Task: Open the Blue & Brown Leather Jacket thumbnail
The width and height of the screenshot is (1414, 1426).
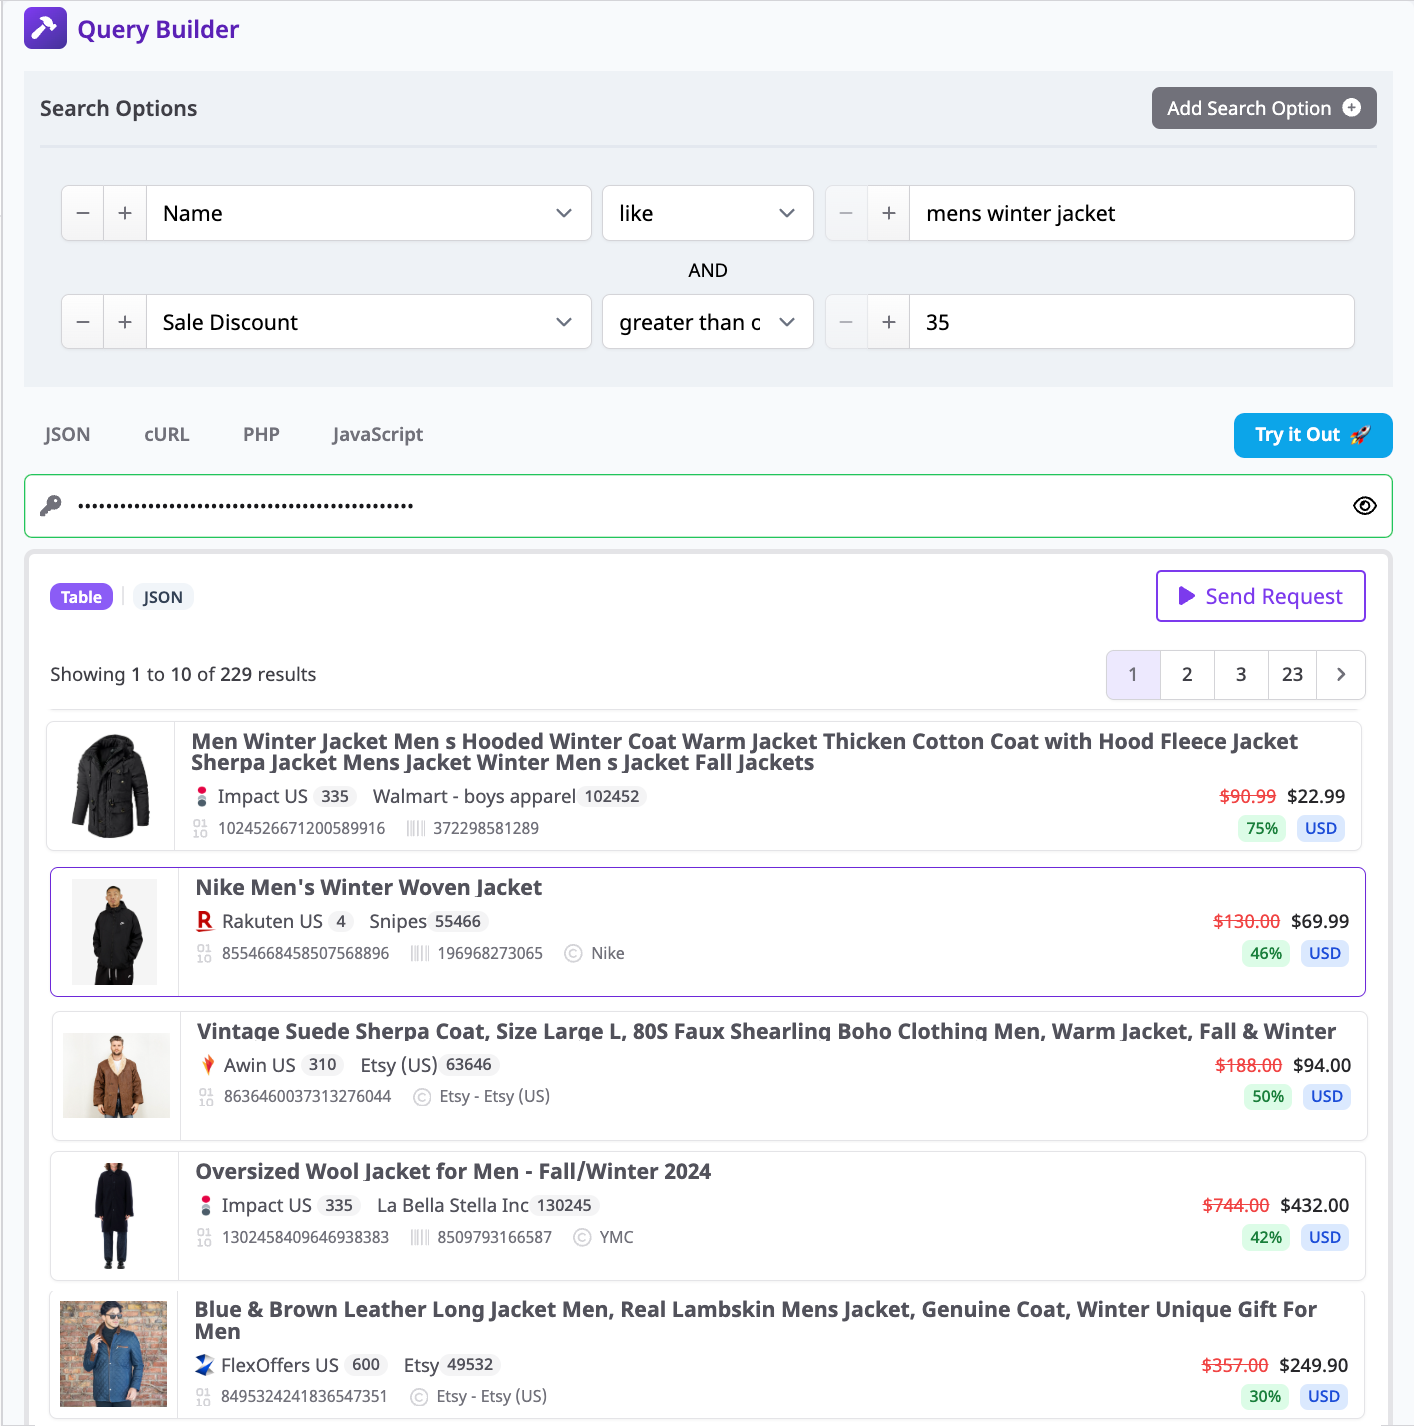Action: (114, 1354)
